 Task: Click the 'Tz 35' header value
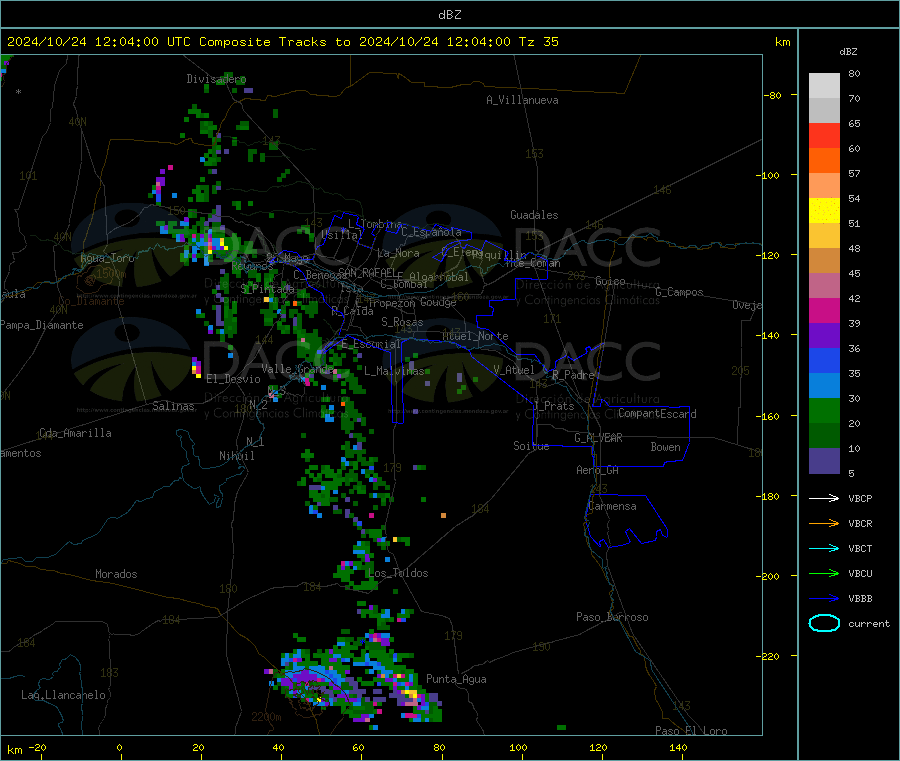(x=538, y=42)
